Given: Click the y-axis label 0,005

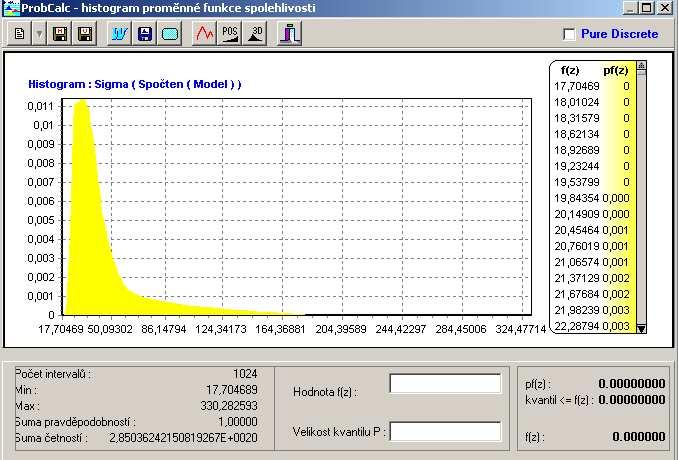Looking at the screenshot, I should [40, 220].
